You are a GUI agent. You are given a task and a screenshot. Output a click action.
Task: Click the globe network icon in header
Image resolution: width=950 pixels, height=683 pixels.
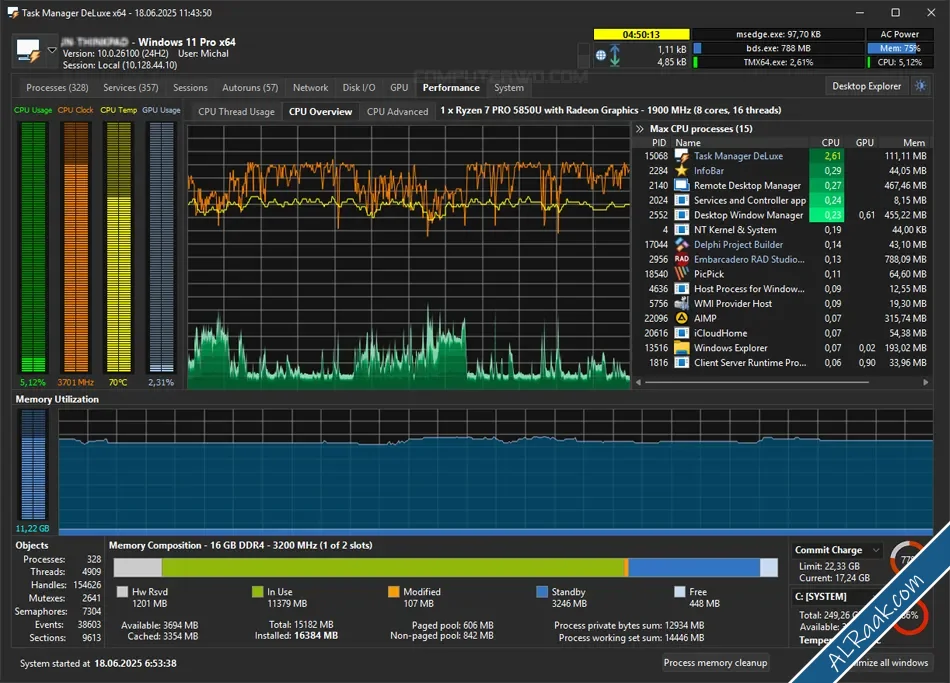click(x=600, y=55)
